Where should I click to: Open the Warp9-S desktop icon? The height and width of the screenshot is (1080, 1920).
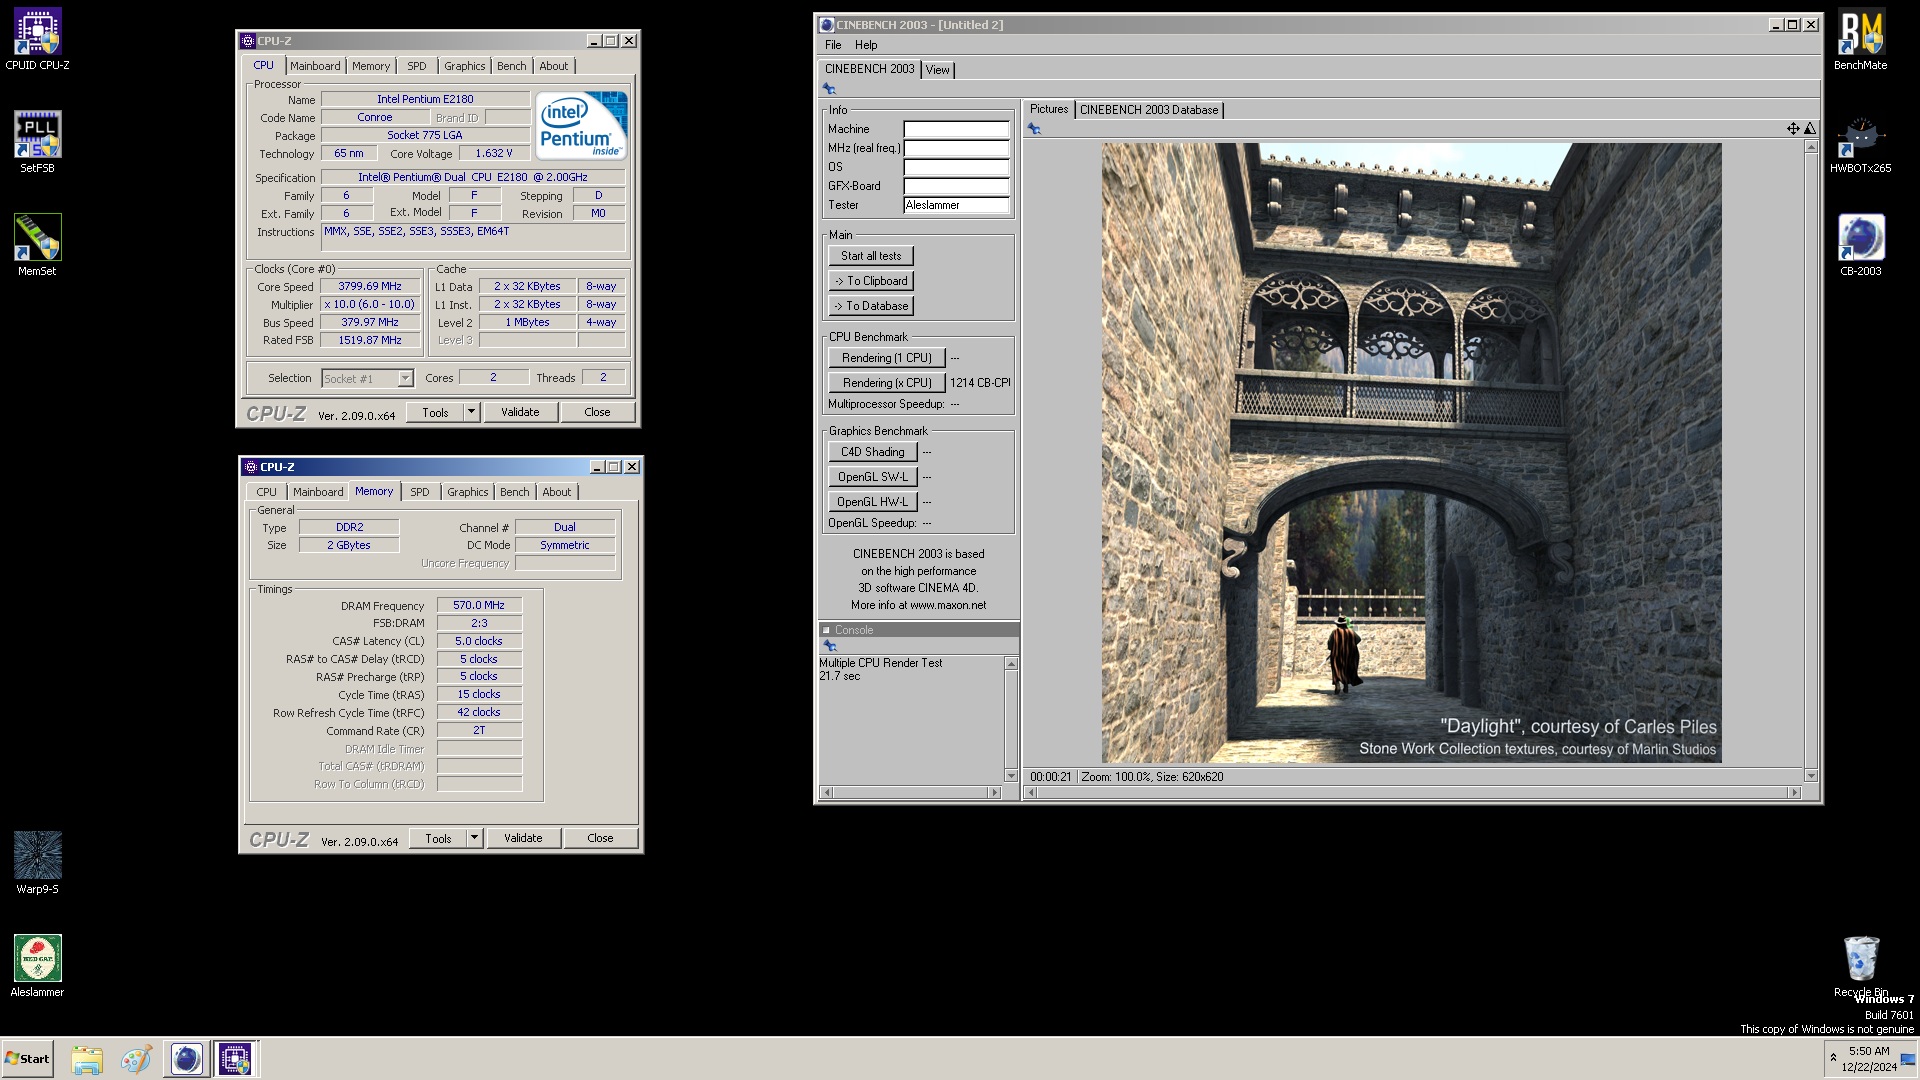click(x=37, y=862)
